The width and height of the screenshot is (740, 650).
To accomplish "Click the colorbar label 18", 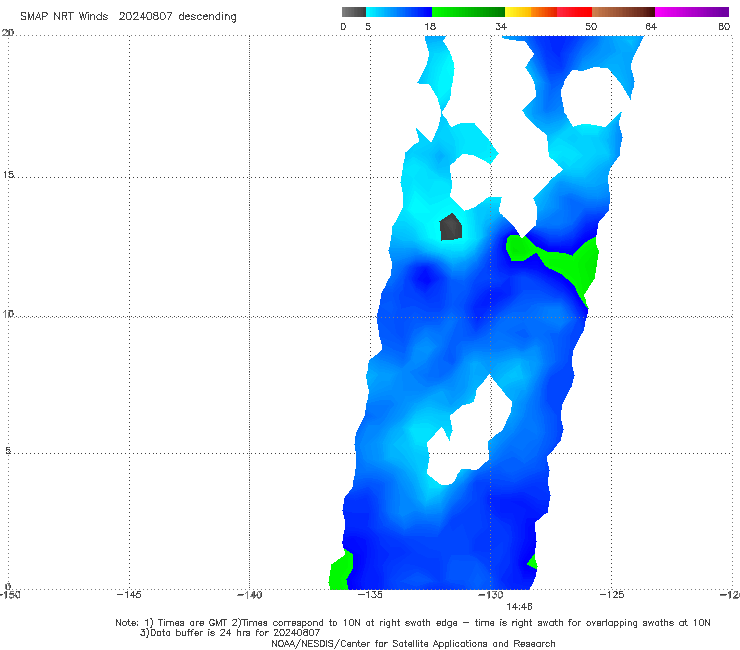I will coord(430,26).
